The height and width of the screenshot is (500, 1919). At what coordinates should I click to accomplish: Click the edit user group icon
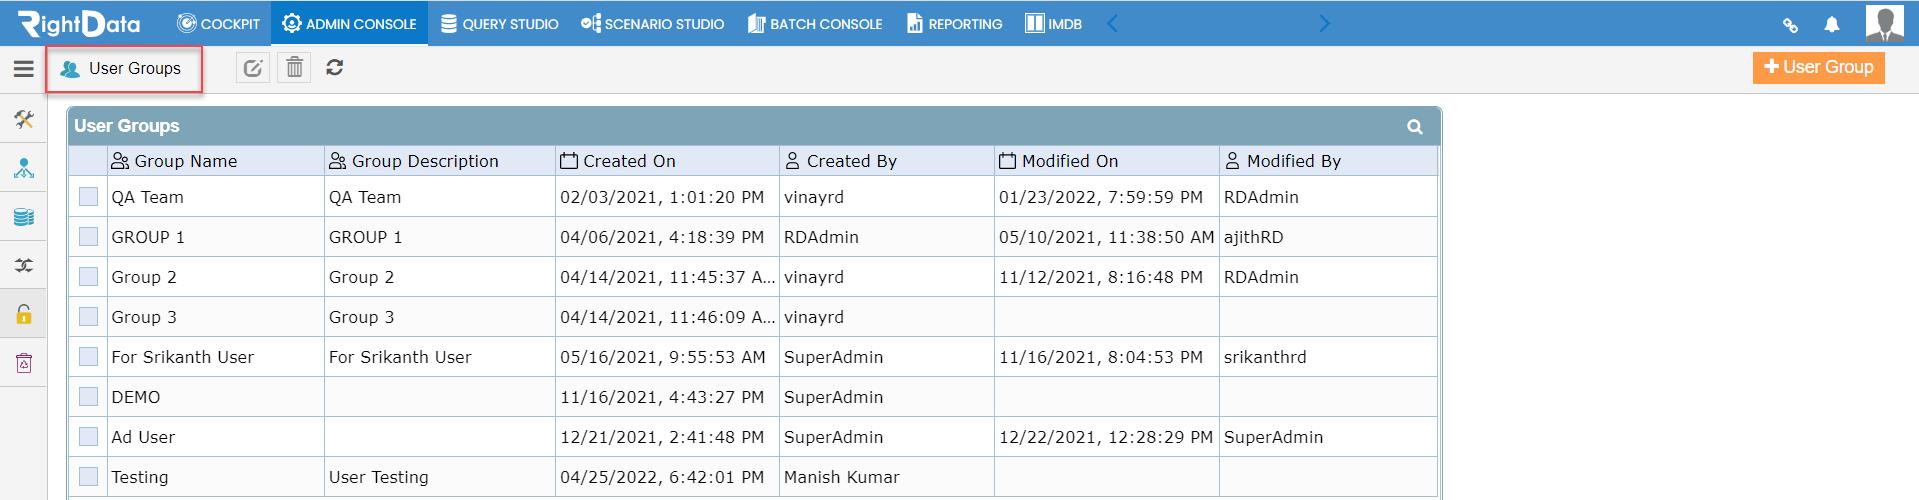(x=253, y=68)
